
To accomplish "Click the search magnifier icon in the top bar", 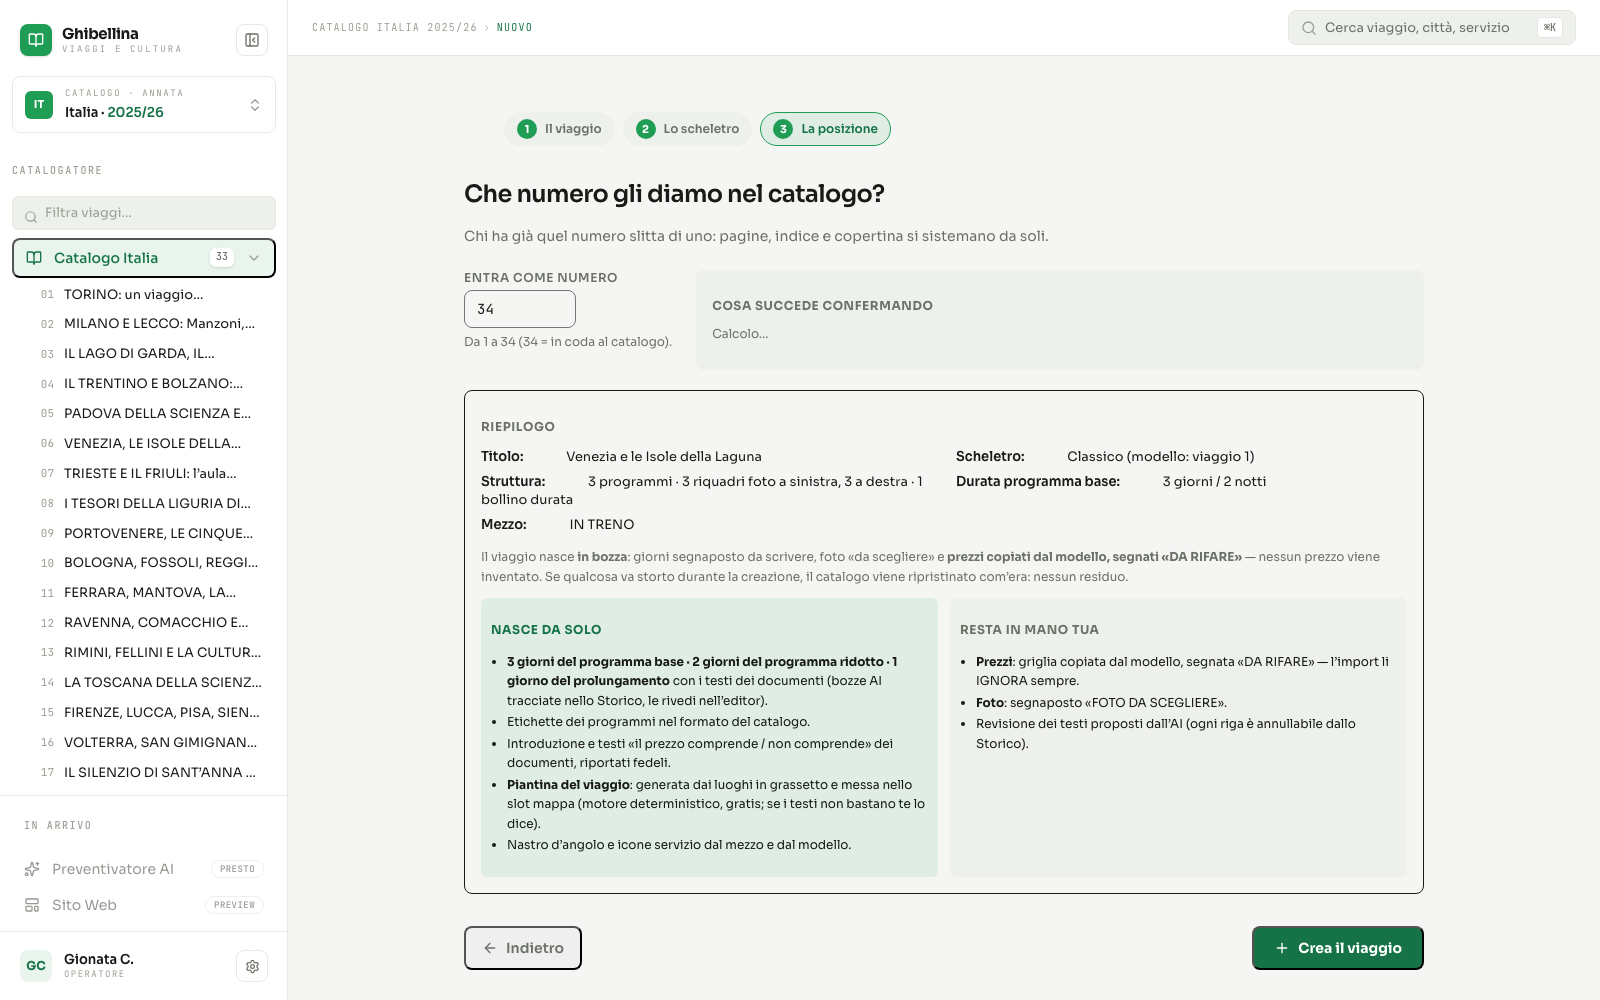I will tap(1309, 28).
